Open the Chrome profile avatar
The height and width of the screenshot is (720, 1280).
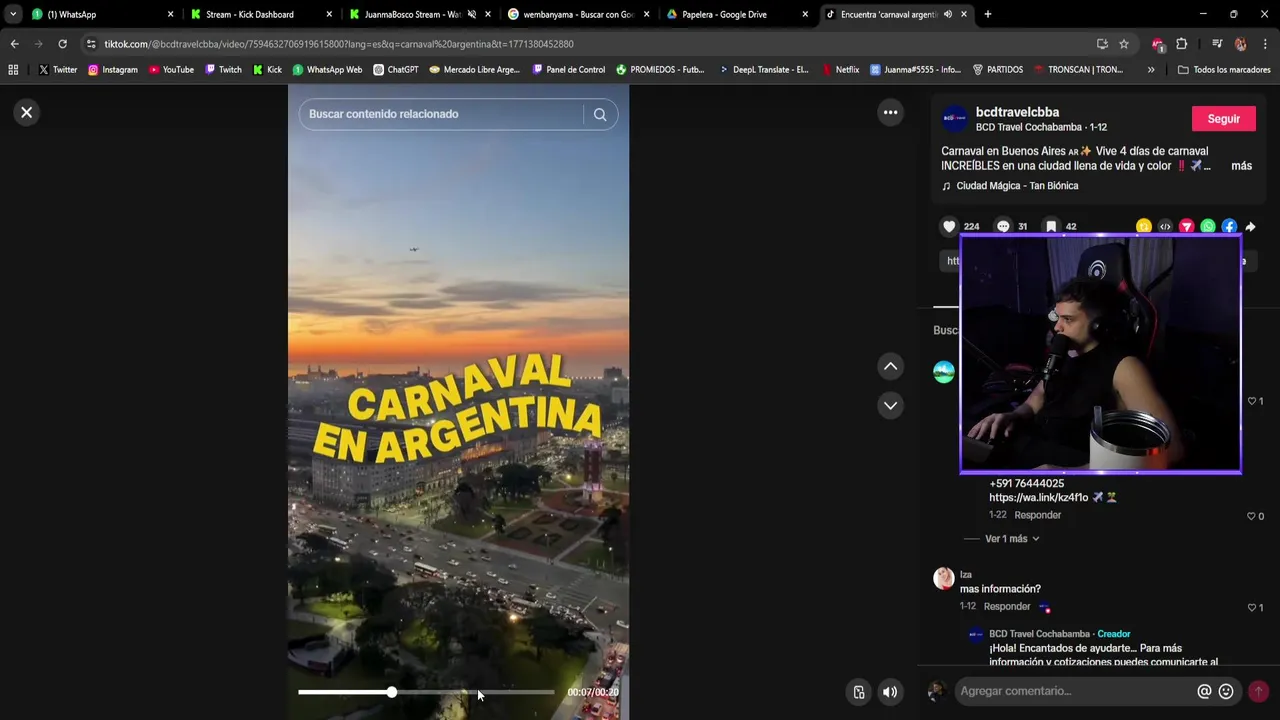[x=1241, y=44]
